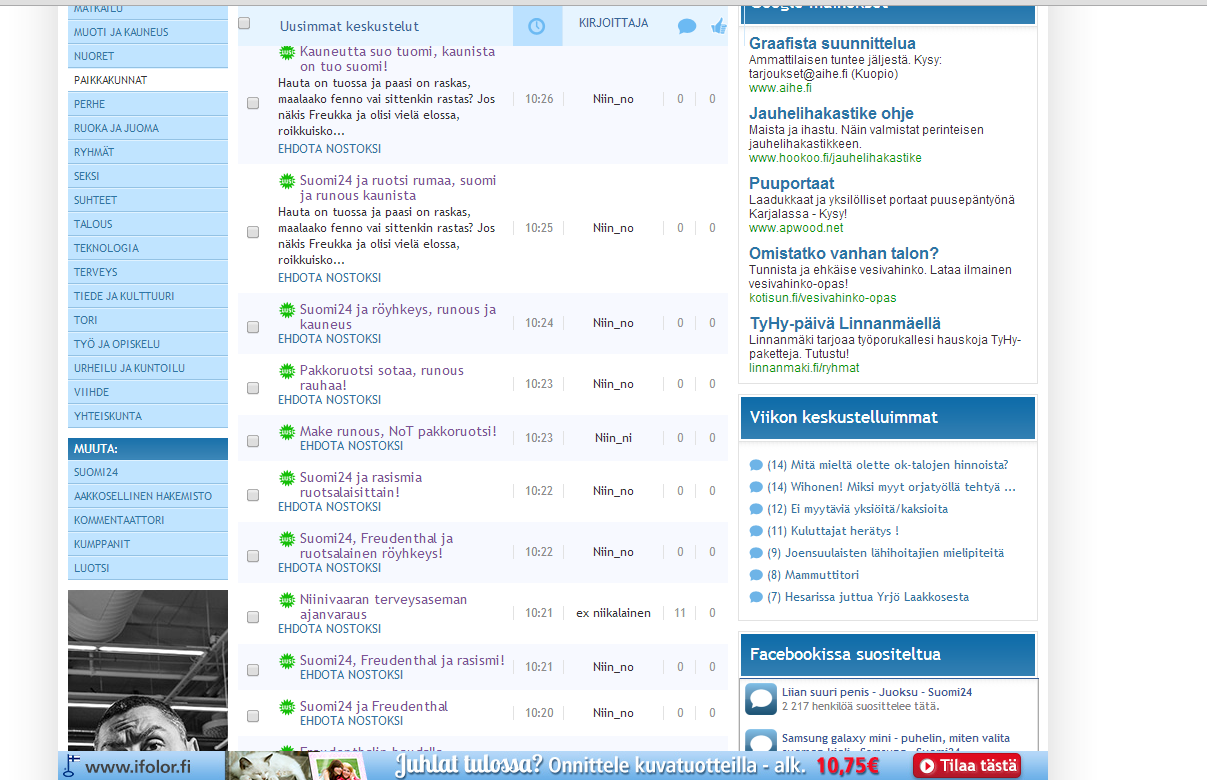Sort by likes thumbs-up icon
Viewport: 1207px width, 780px height.
(x=718, y=27)
